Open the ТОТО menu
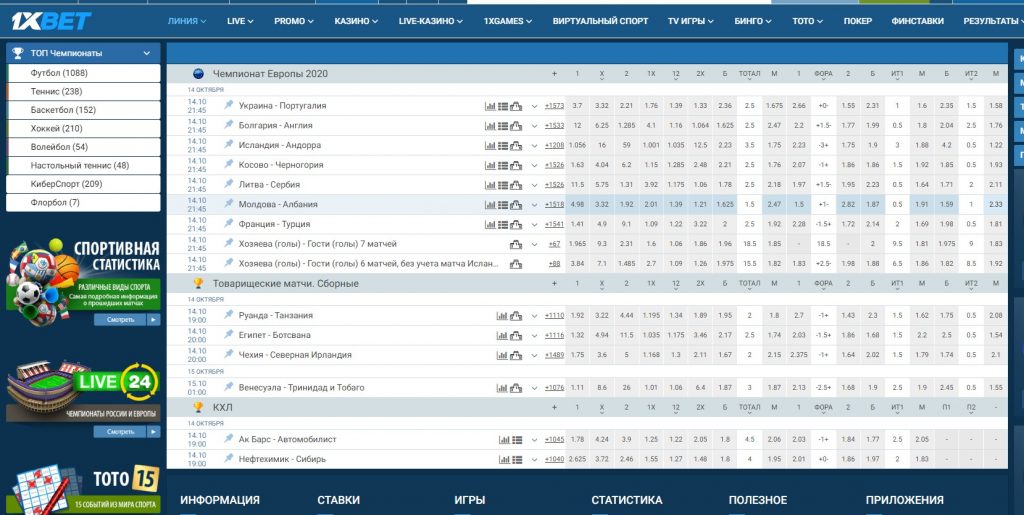Viewport: 1024px width, 515px height. tap(807, 21)
